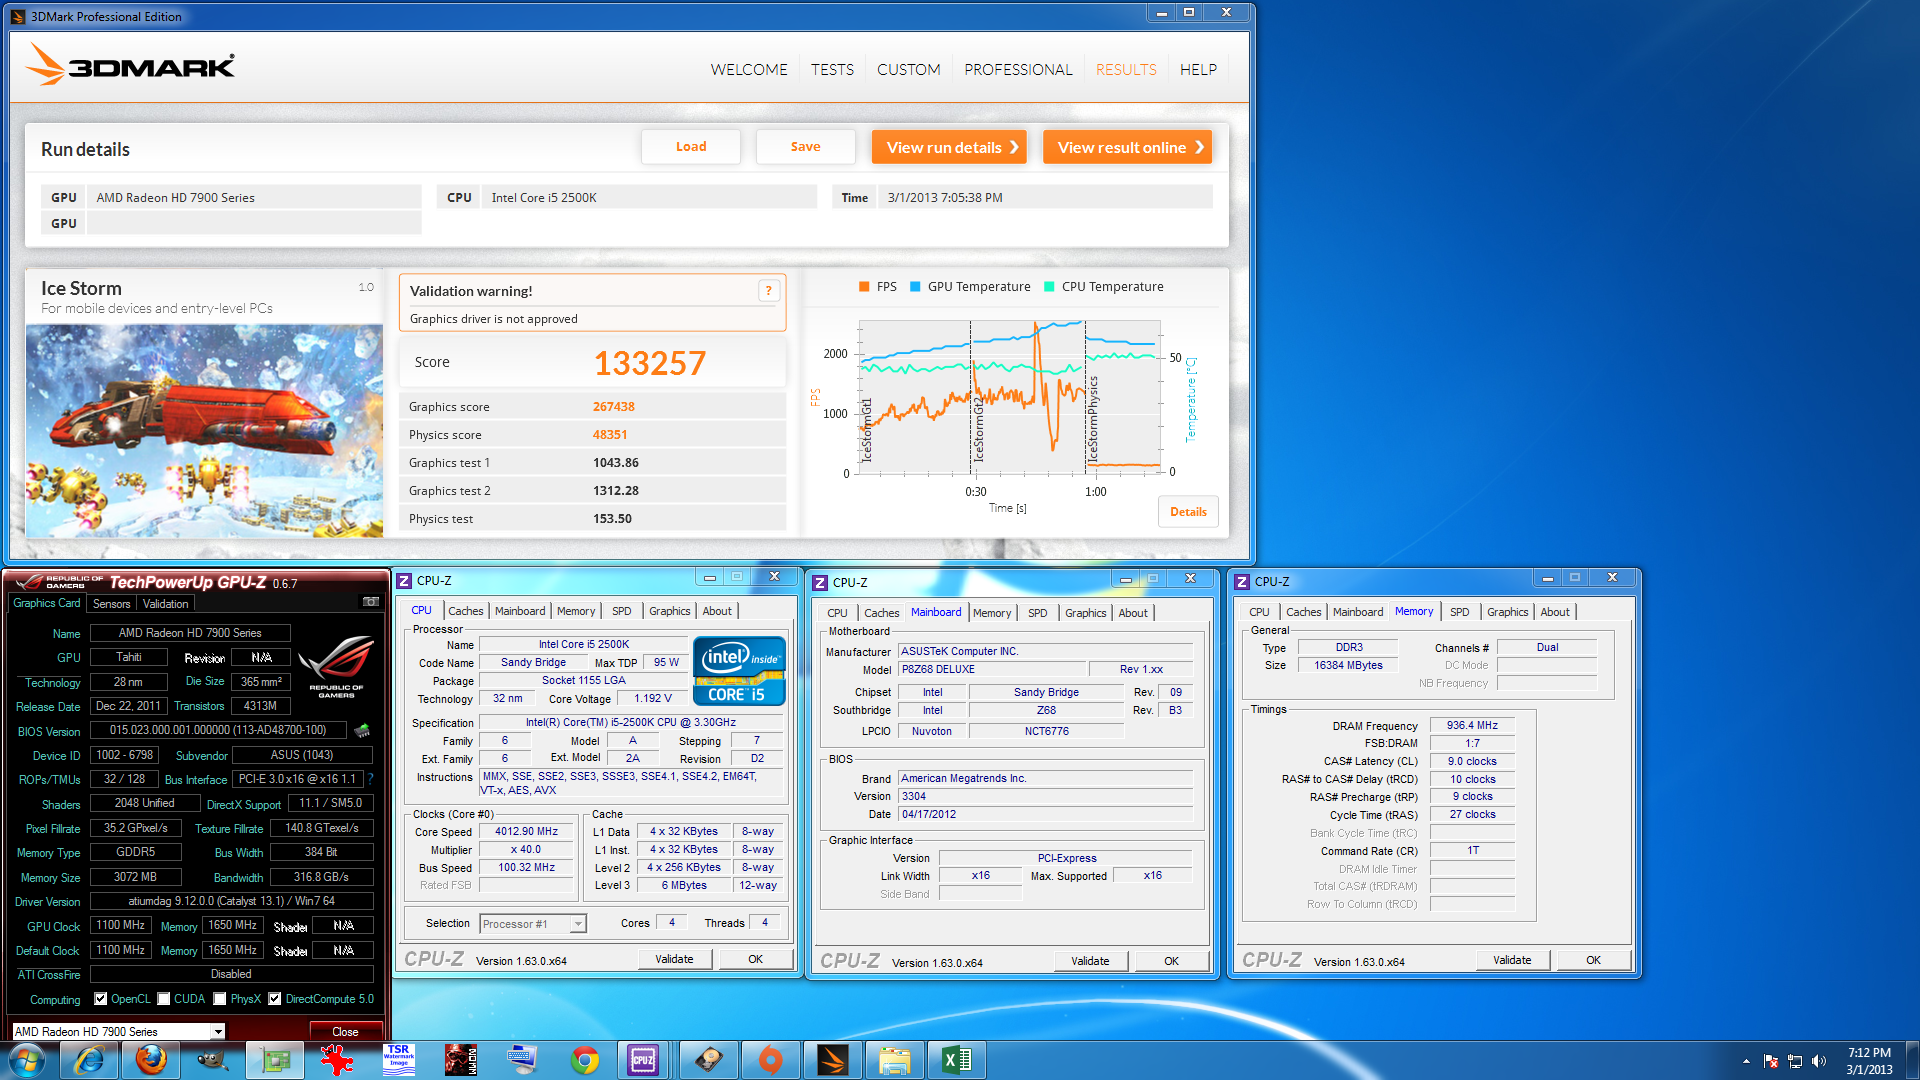Click the Ice Storm preview thumbnail

click(204, 431)
